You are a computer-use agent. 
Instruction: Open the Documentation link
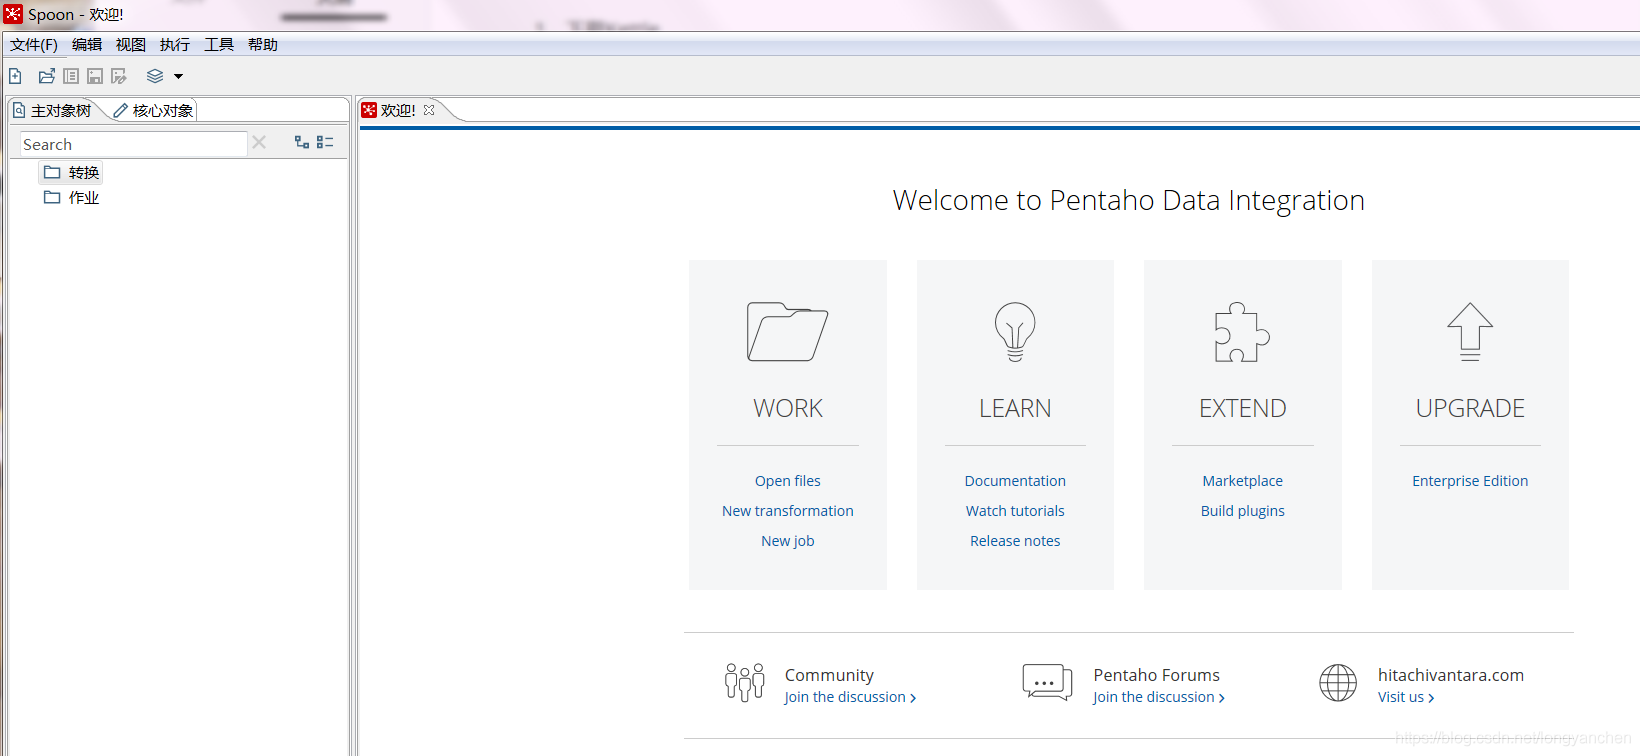1015,481
